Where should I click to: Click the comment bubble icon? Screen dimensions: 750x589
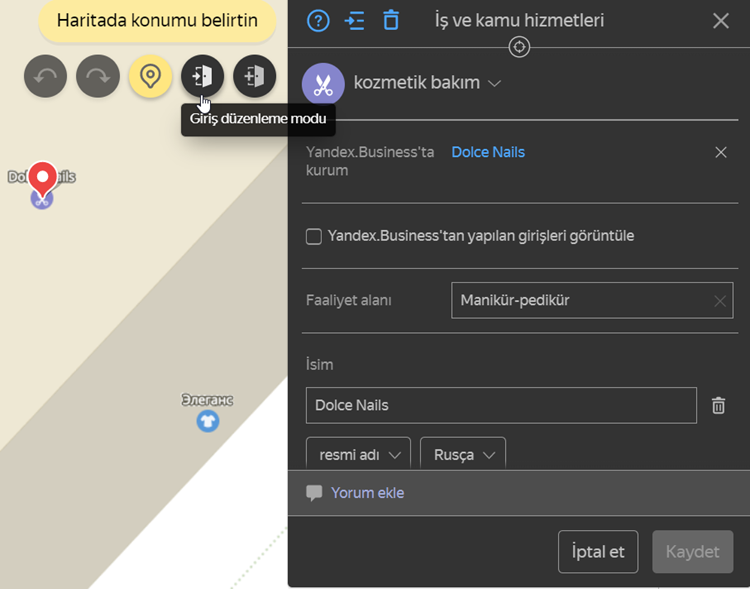[x=314, y=493]
